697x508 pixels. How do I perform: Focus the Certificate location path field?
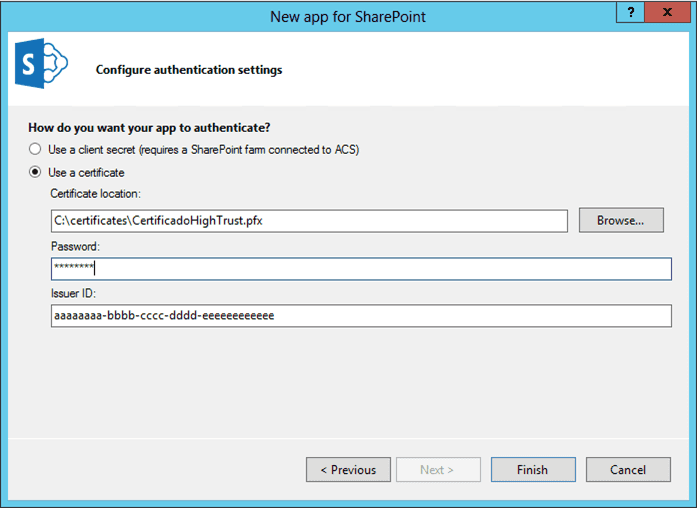[x=309, y=221]
